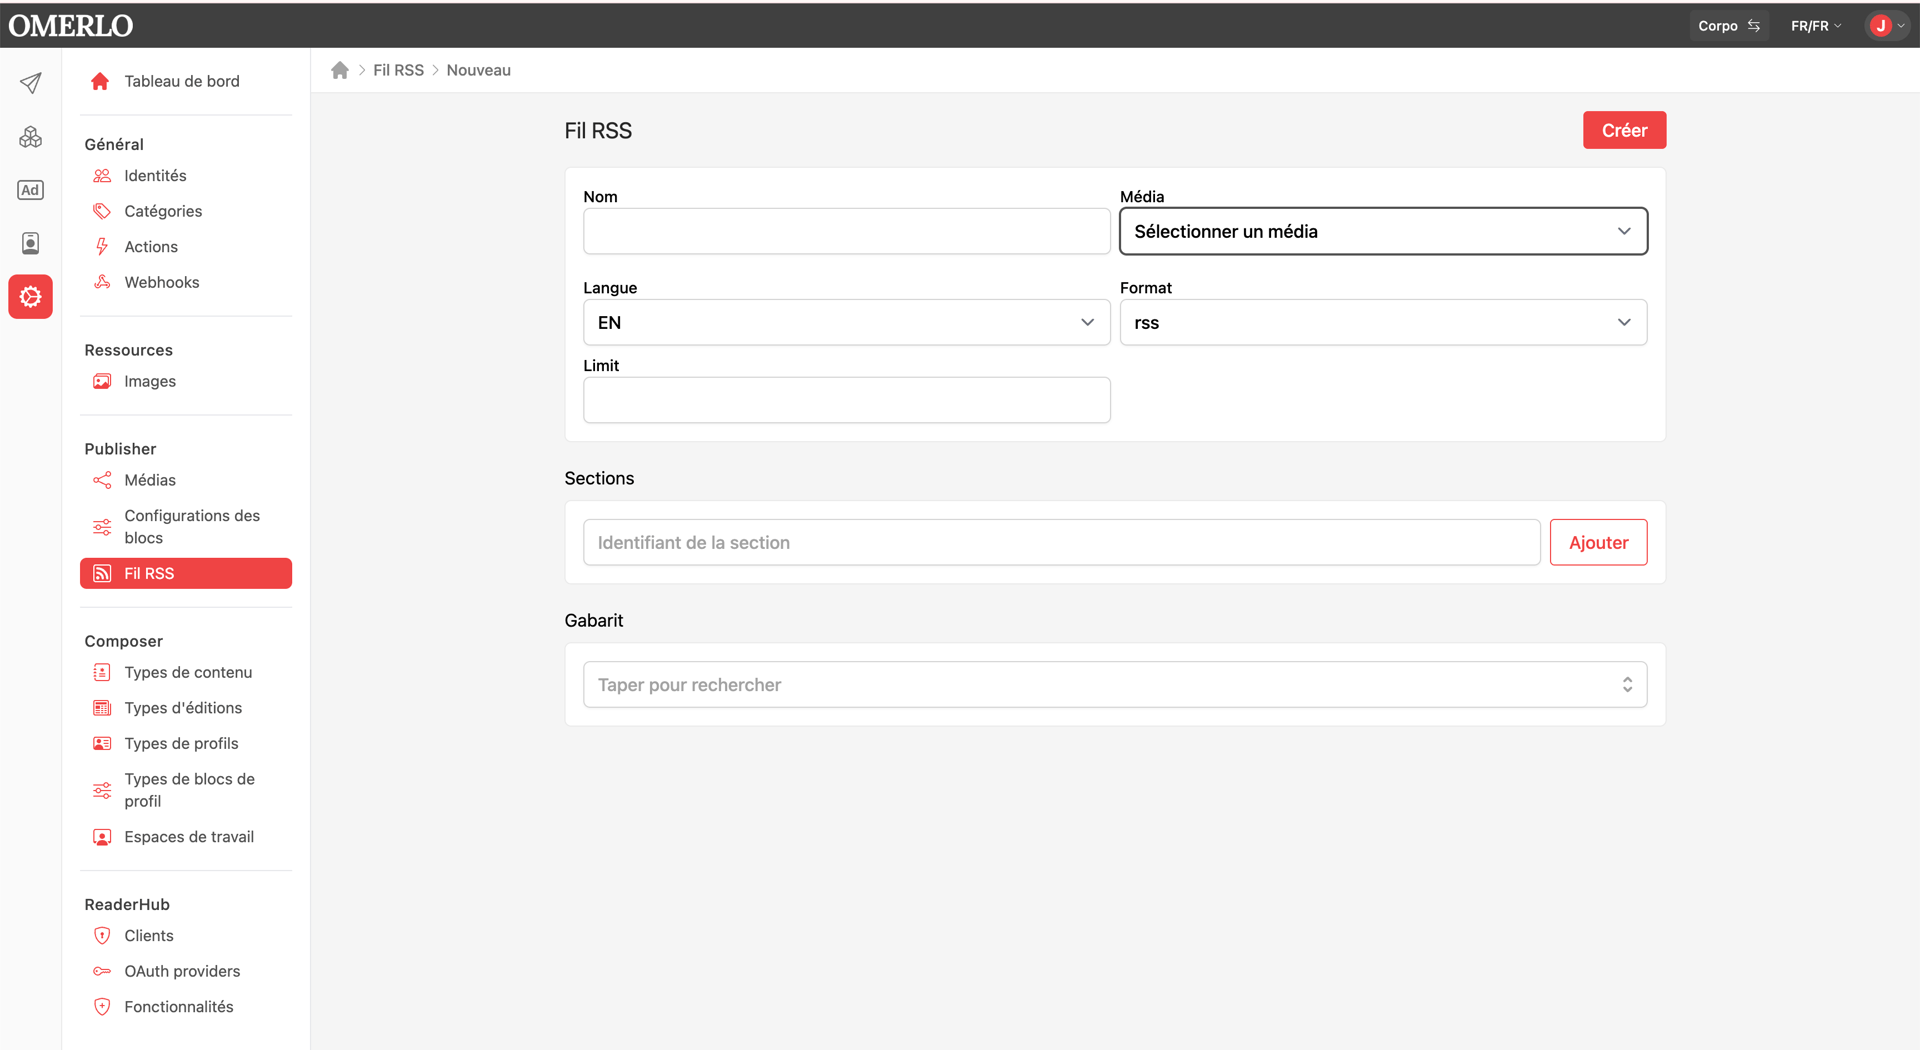The width and height of the screenshot is (1920, 1050).
Task: Click the OMERLO logo
Action: pyautogui.click(x=71, y=25)
